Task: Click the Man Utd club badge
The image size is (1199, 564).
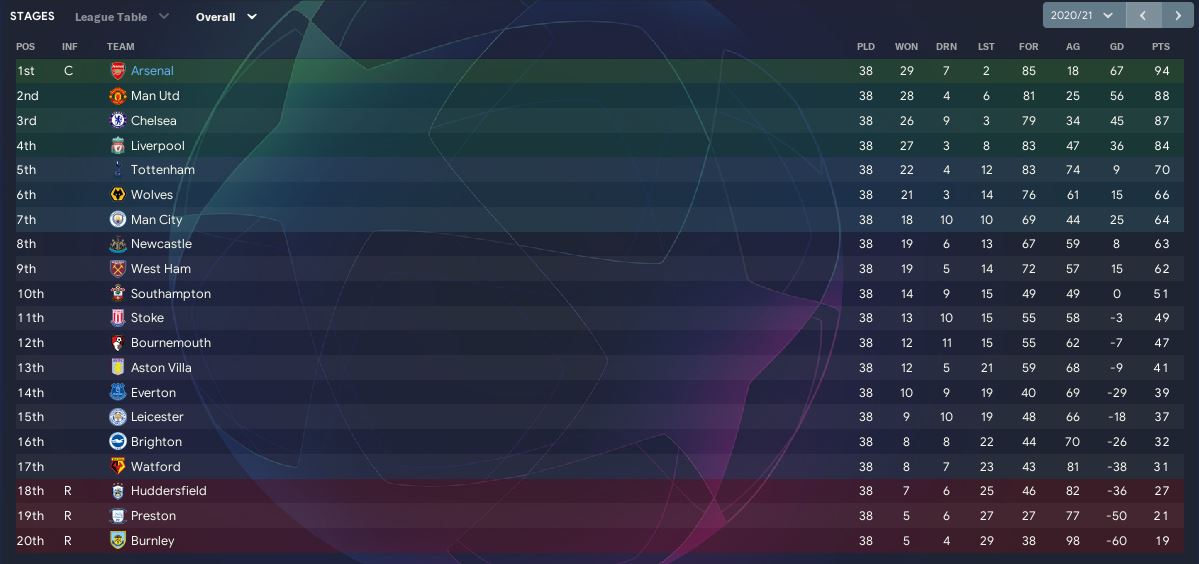Action: (x=118, y=96)
